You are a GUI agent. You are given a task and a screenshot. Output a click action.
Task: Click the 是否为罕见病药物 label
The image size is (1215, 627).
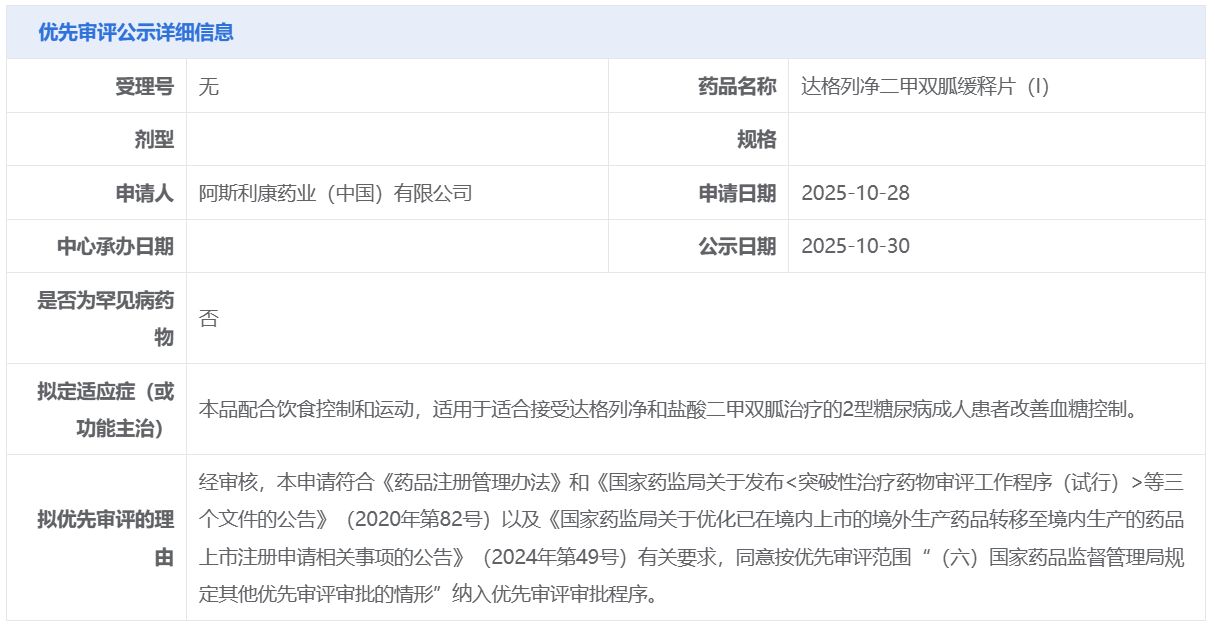coord(106,318)
